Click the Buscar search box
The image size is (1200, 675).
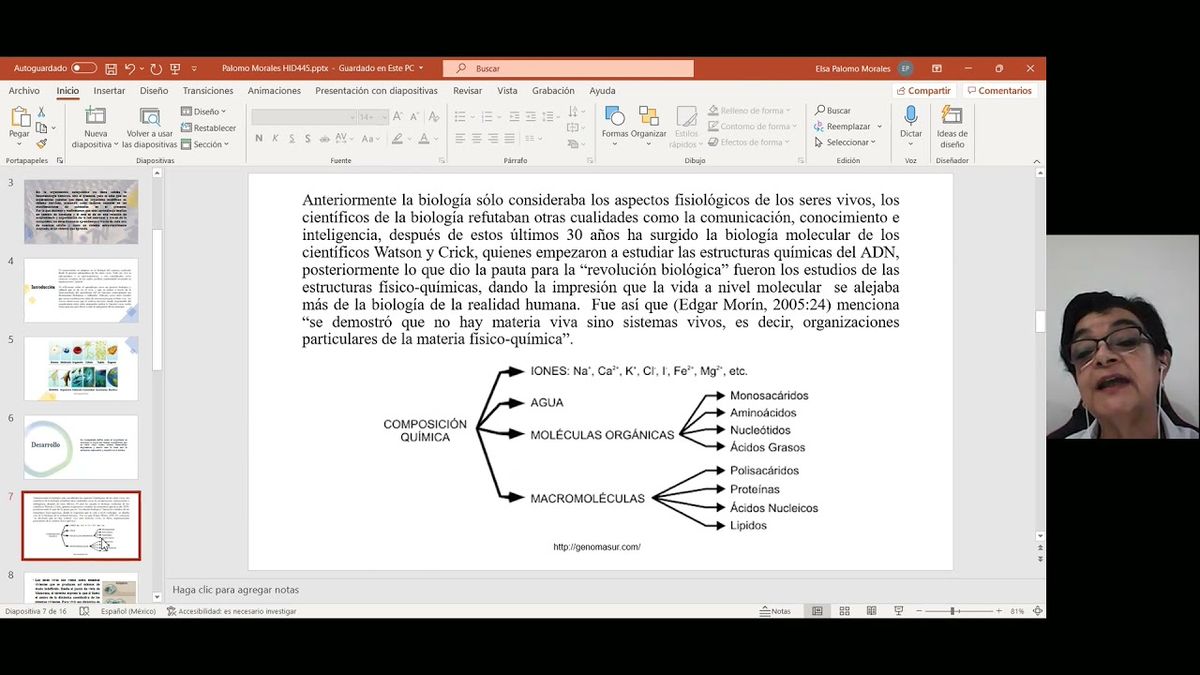[568, 68]
